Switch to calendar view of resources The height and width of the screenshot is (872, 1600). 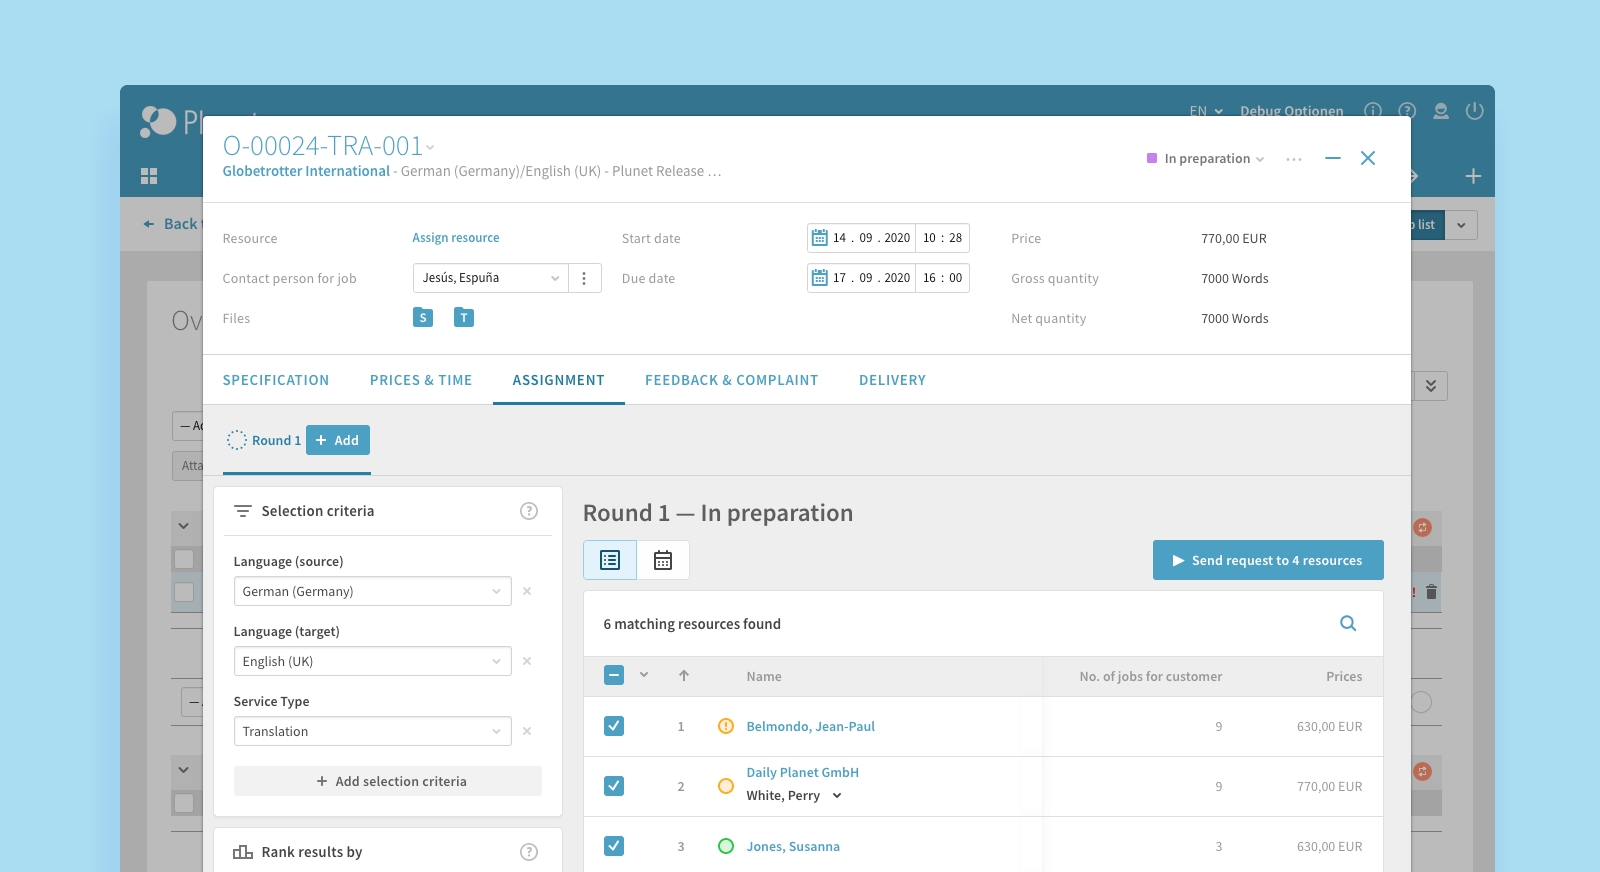663,560
